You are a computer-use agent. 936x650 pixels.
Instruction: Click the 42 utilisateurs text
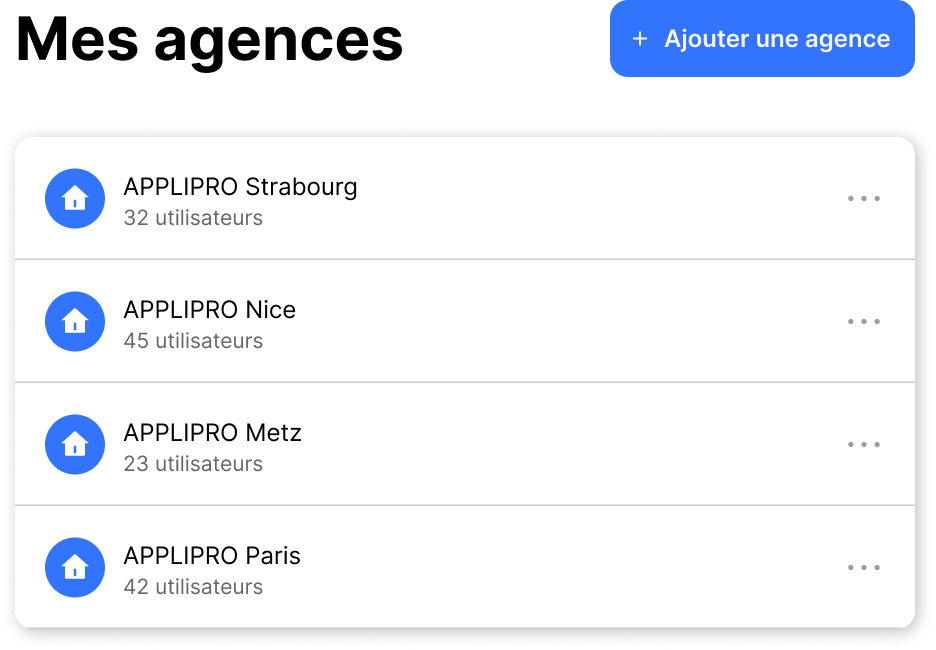pos(193,587)
